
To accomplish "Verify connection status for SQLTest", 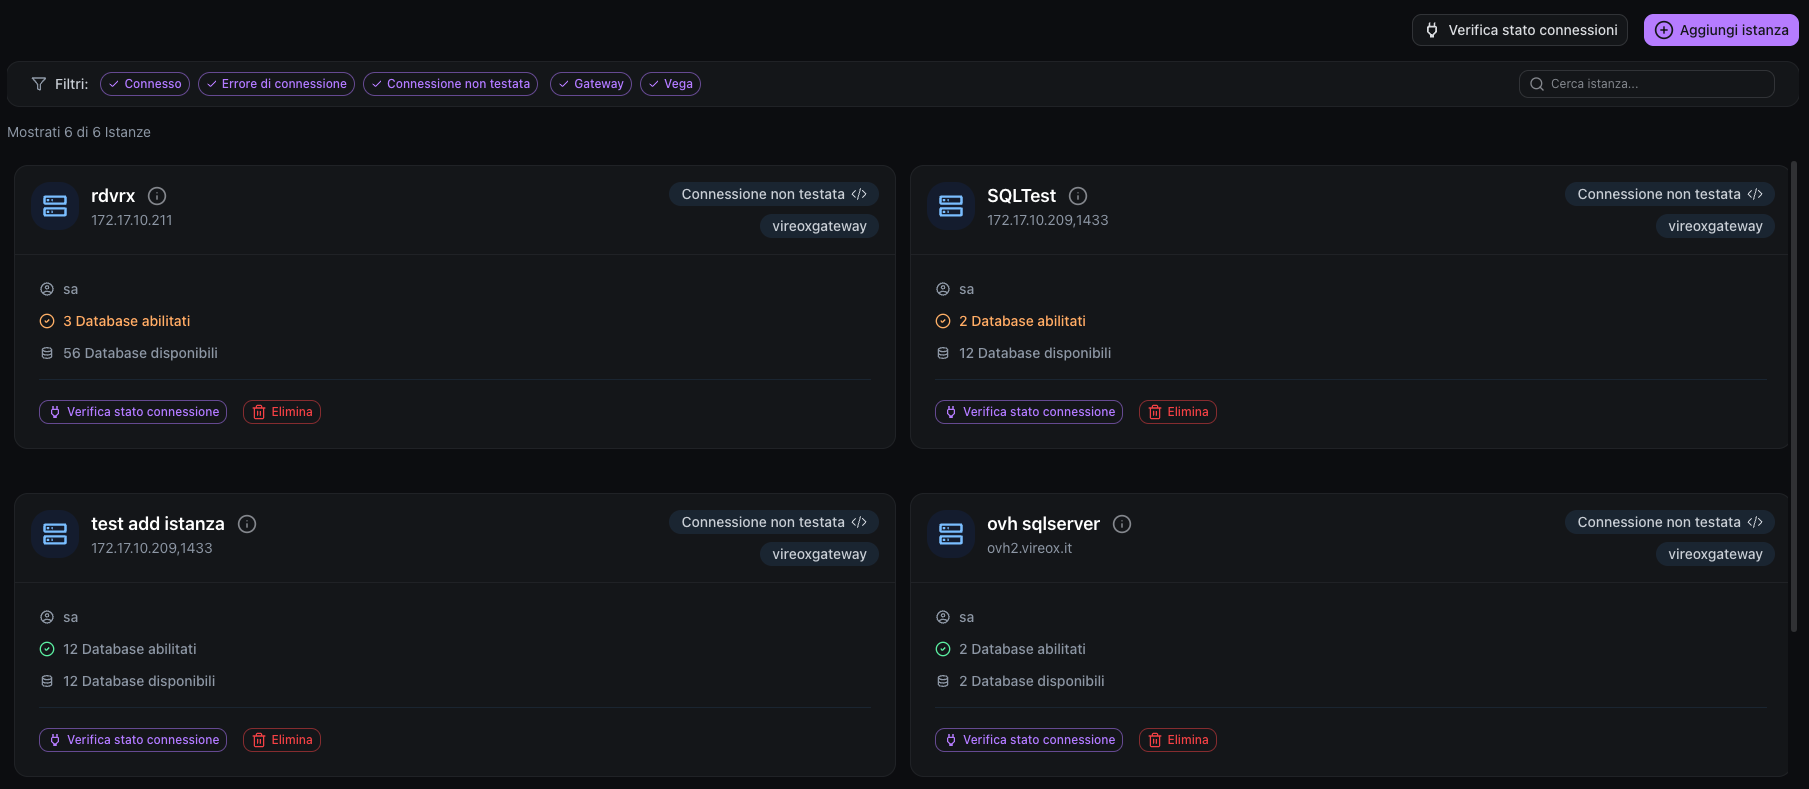I will point(1029,412).
